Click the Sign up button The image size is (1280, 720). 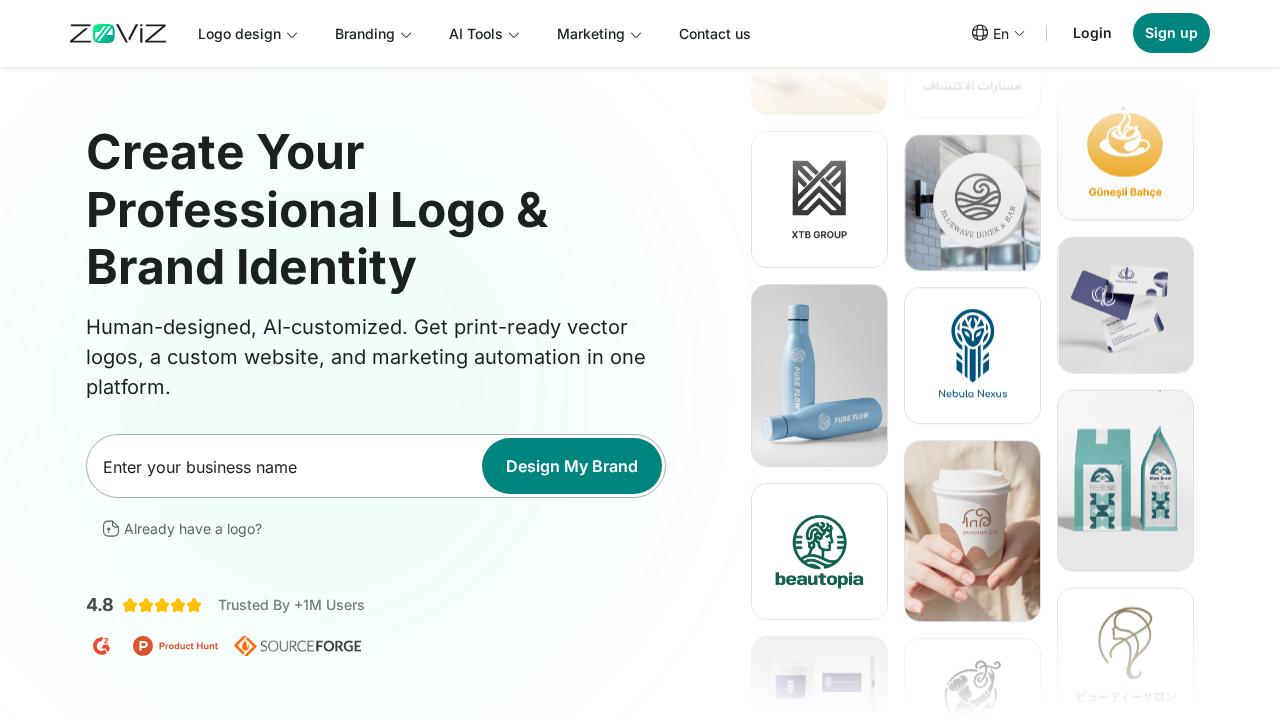point(1171,33)
